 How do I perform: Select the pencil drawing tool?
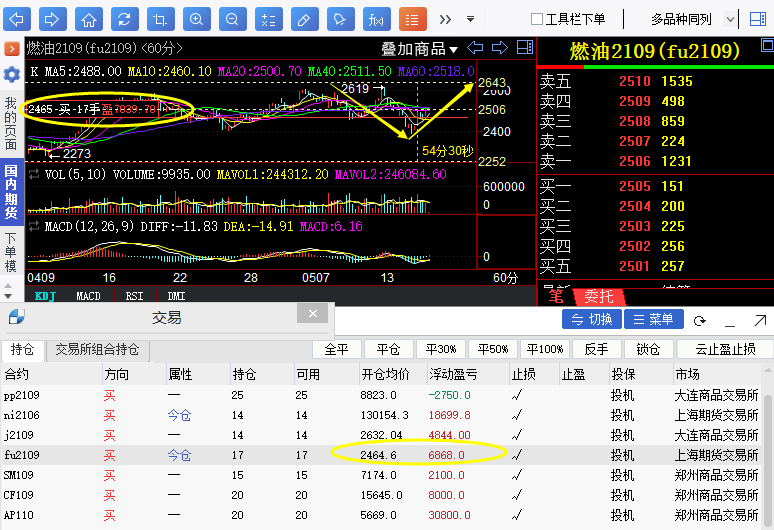point(305,20)
